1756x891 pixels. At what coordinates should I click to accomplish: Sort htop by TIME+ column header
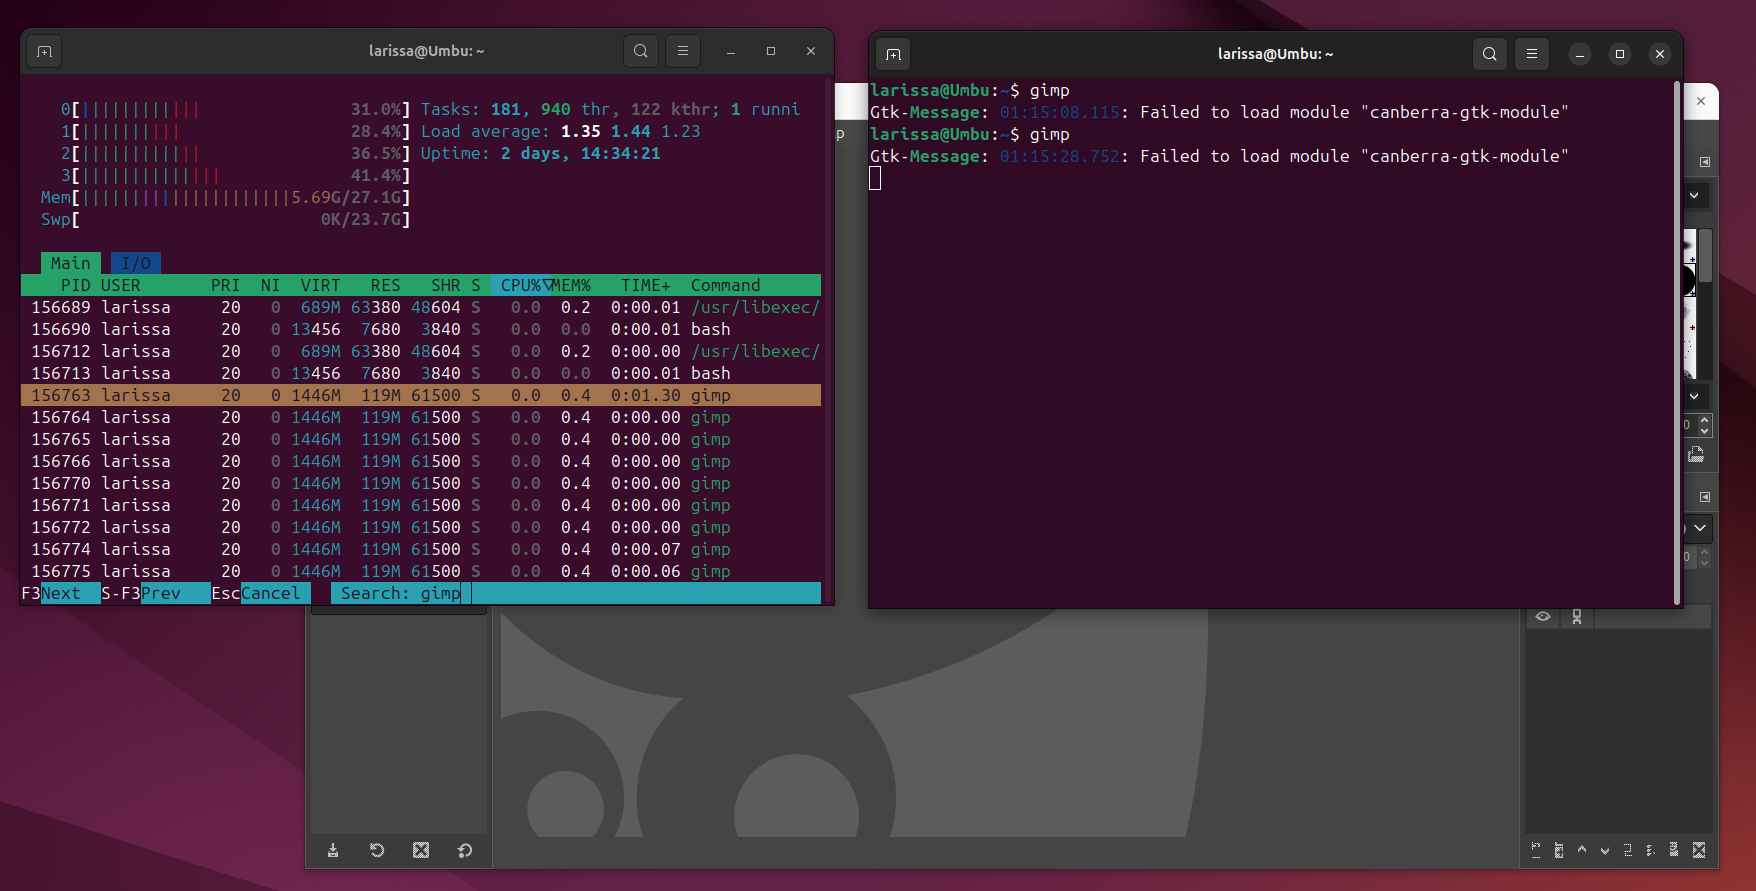coord(645,285)
